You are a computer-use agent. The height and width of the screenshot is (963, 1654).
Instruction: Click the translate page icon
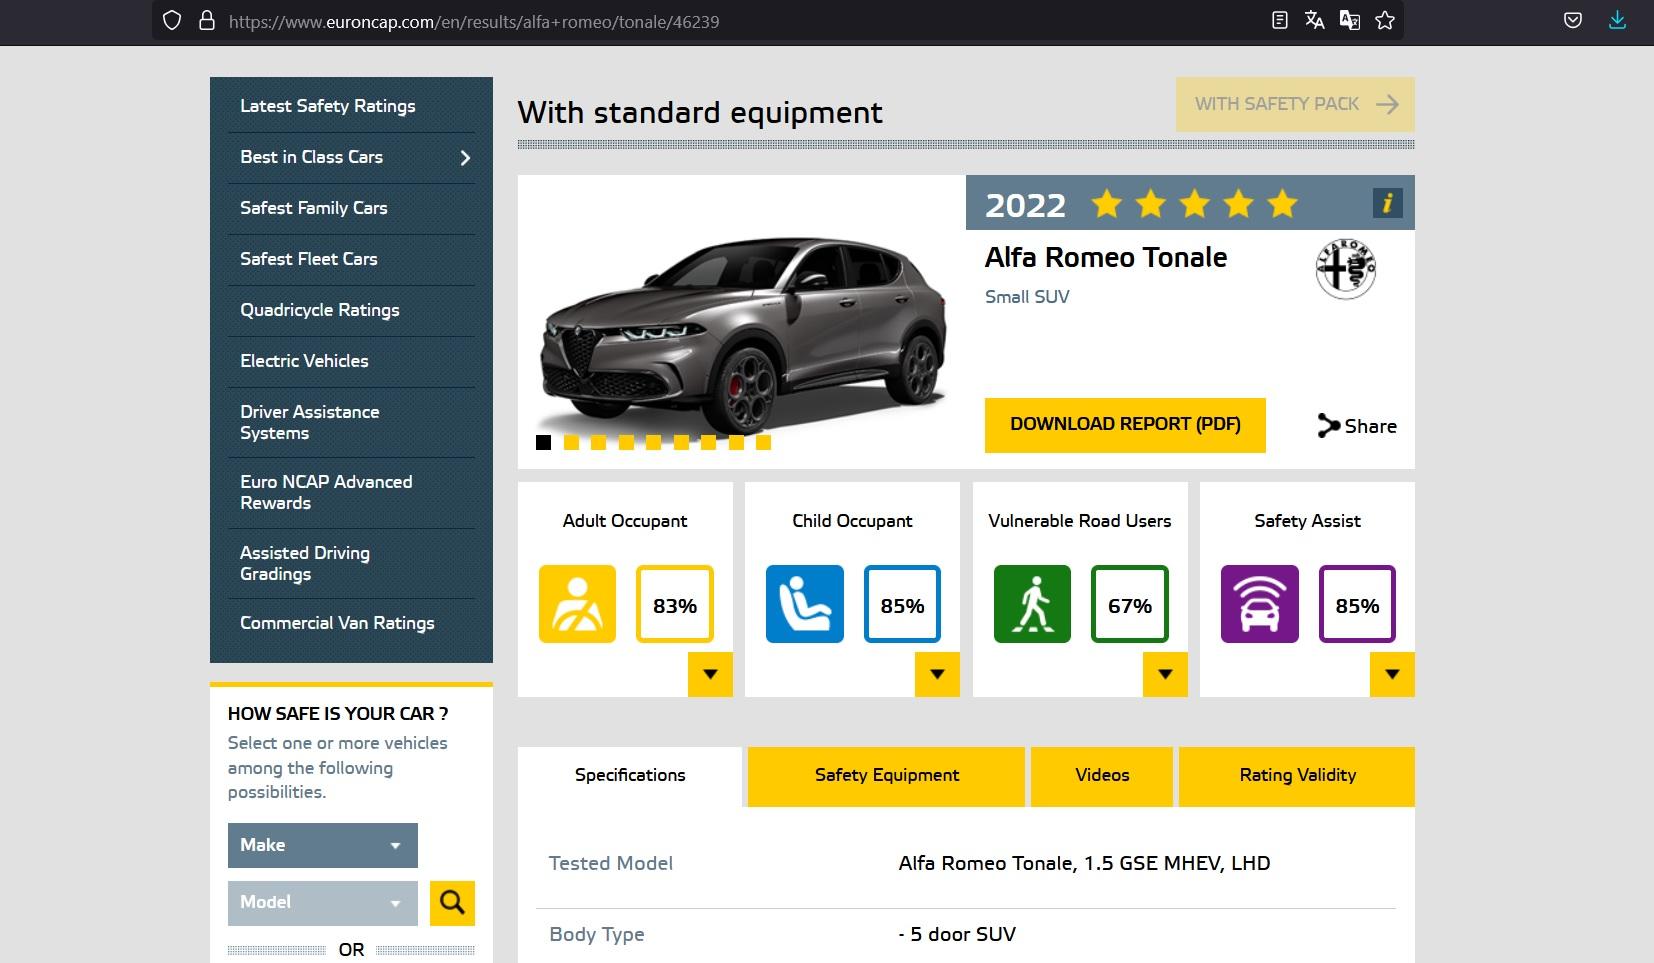point(1314,20)
